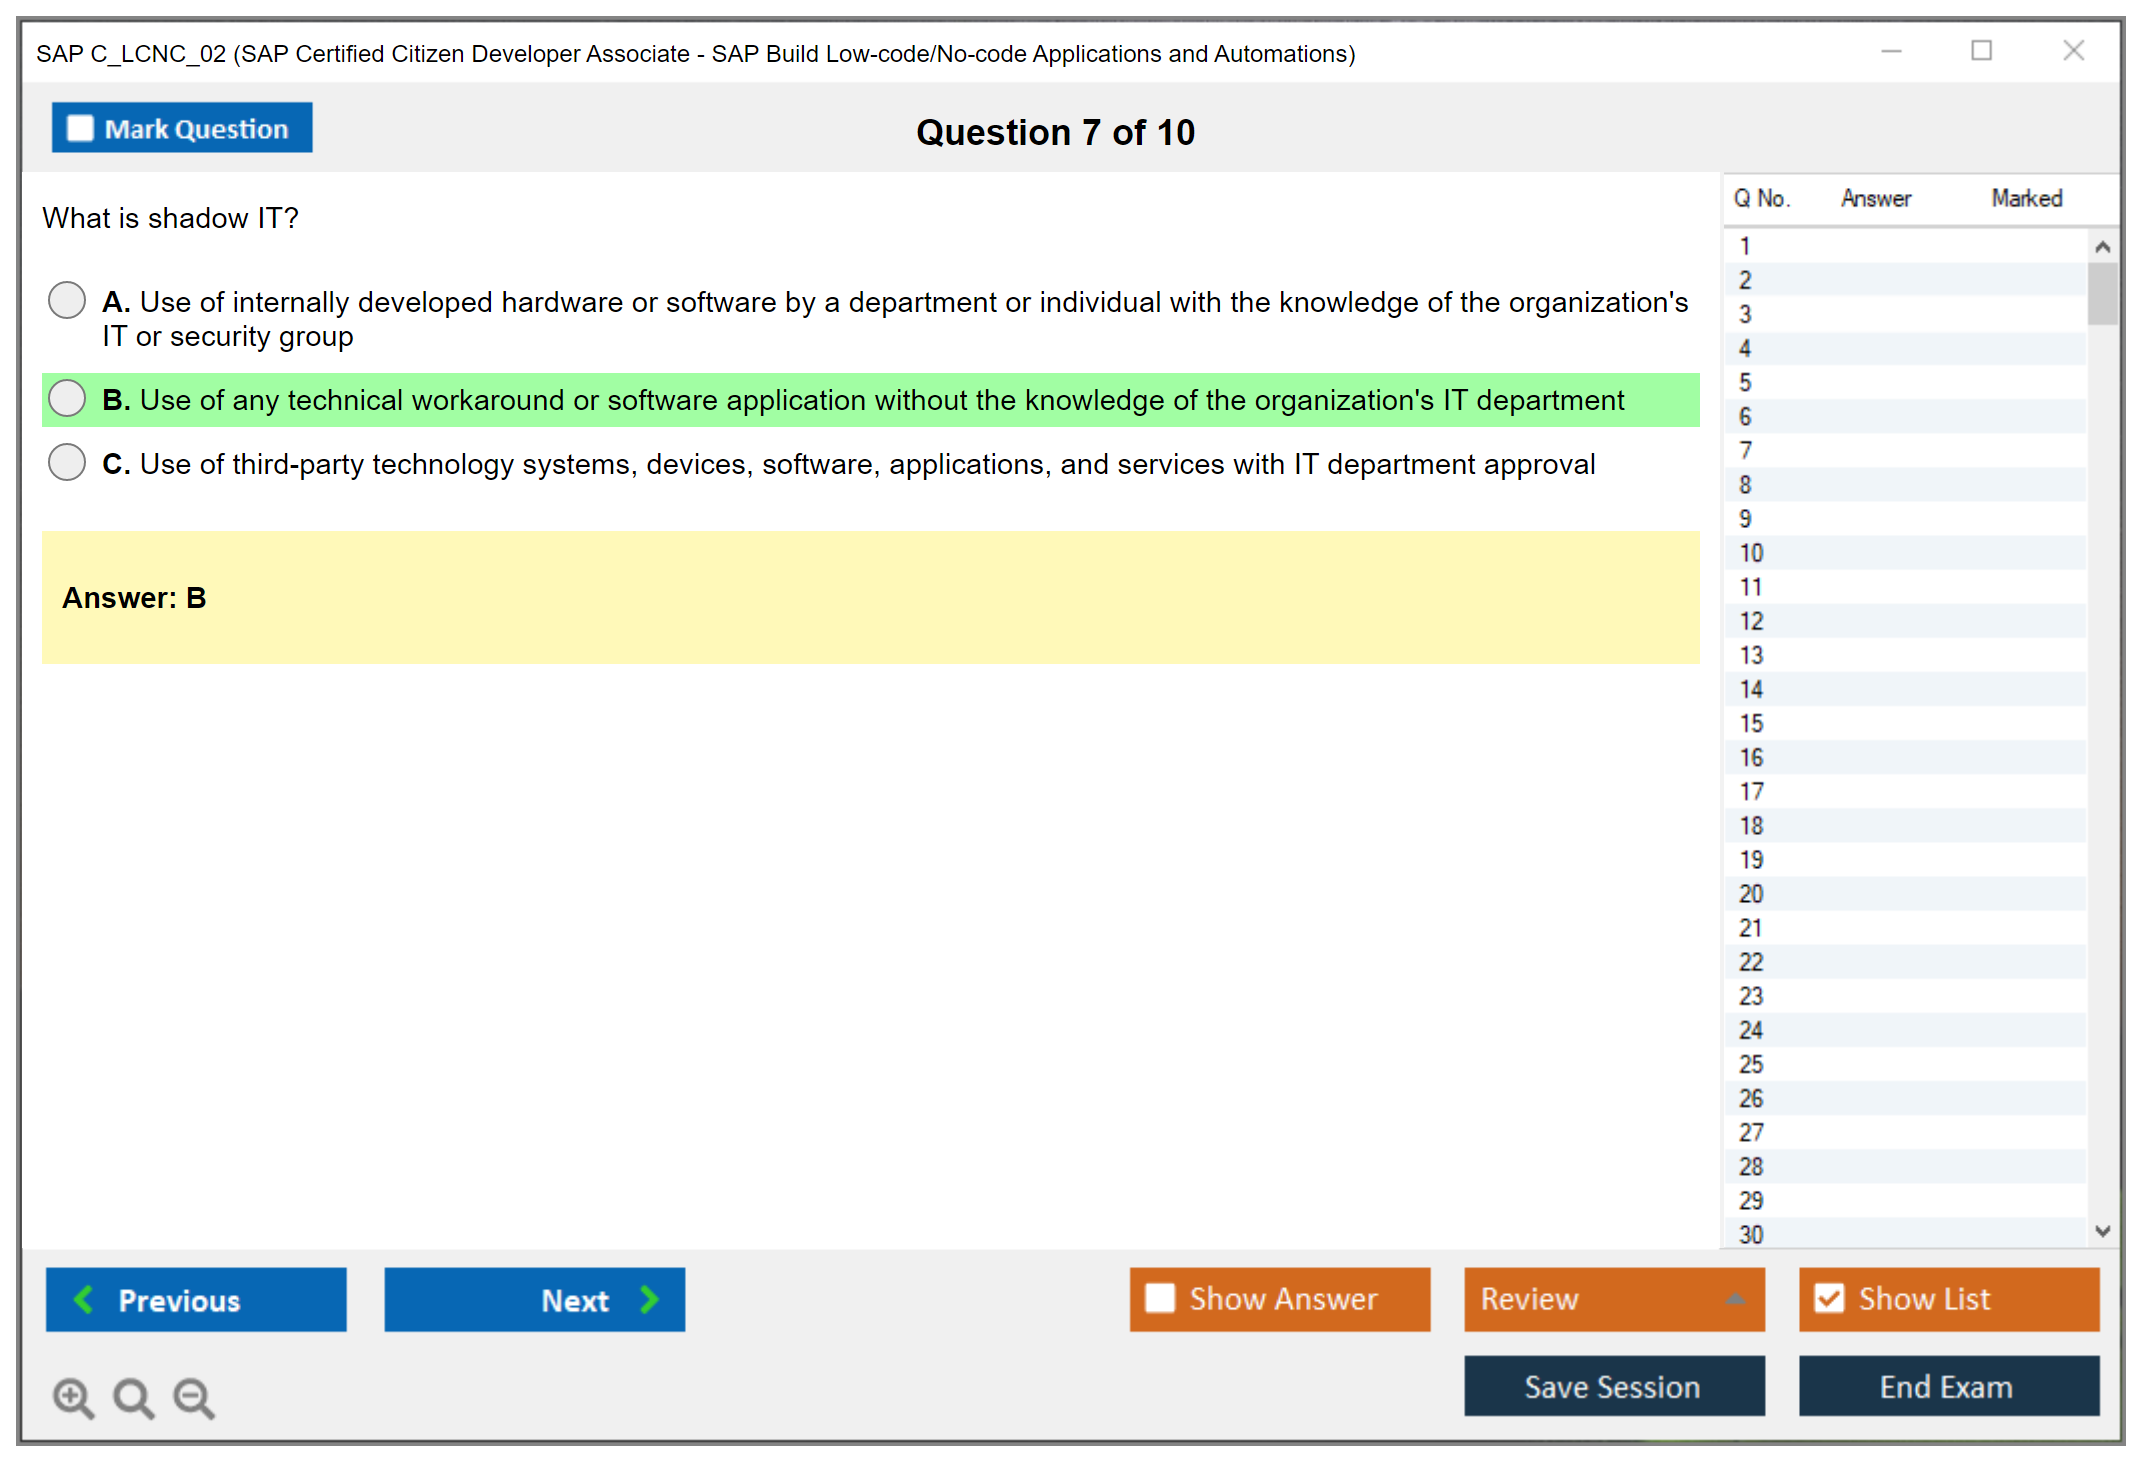Viewport: 2150px width, 1470px height.
Task: Select question 30 in the list
Action: pyautogui.click(x=1752, y=1234)
